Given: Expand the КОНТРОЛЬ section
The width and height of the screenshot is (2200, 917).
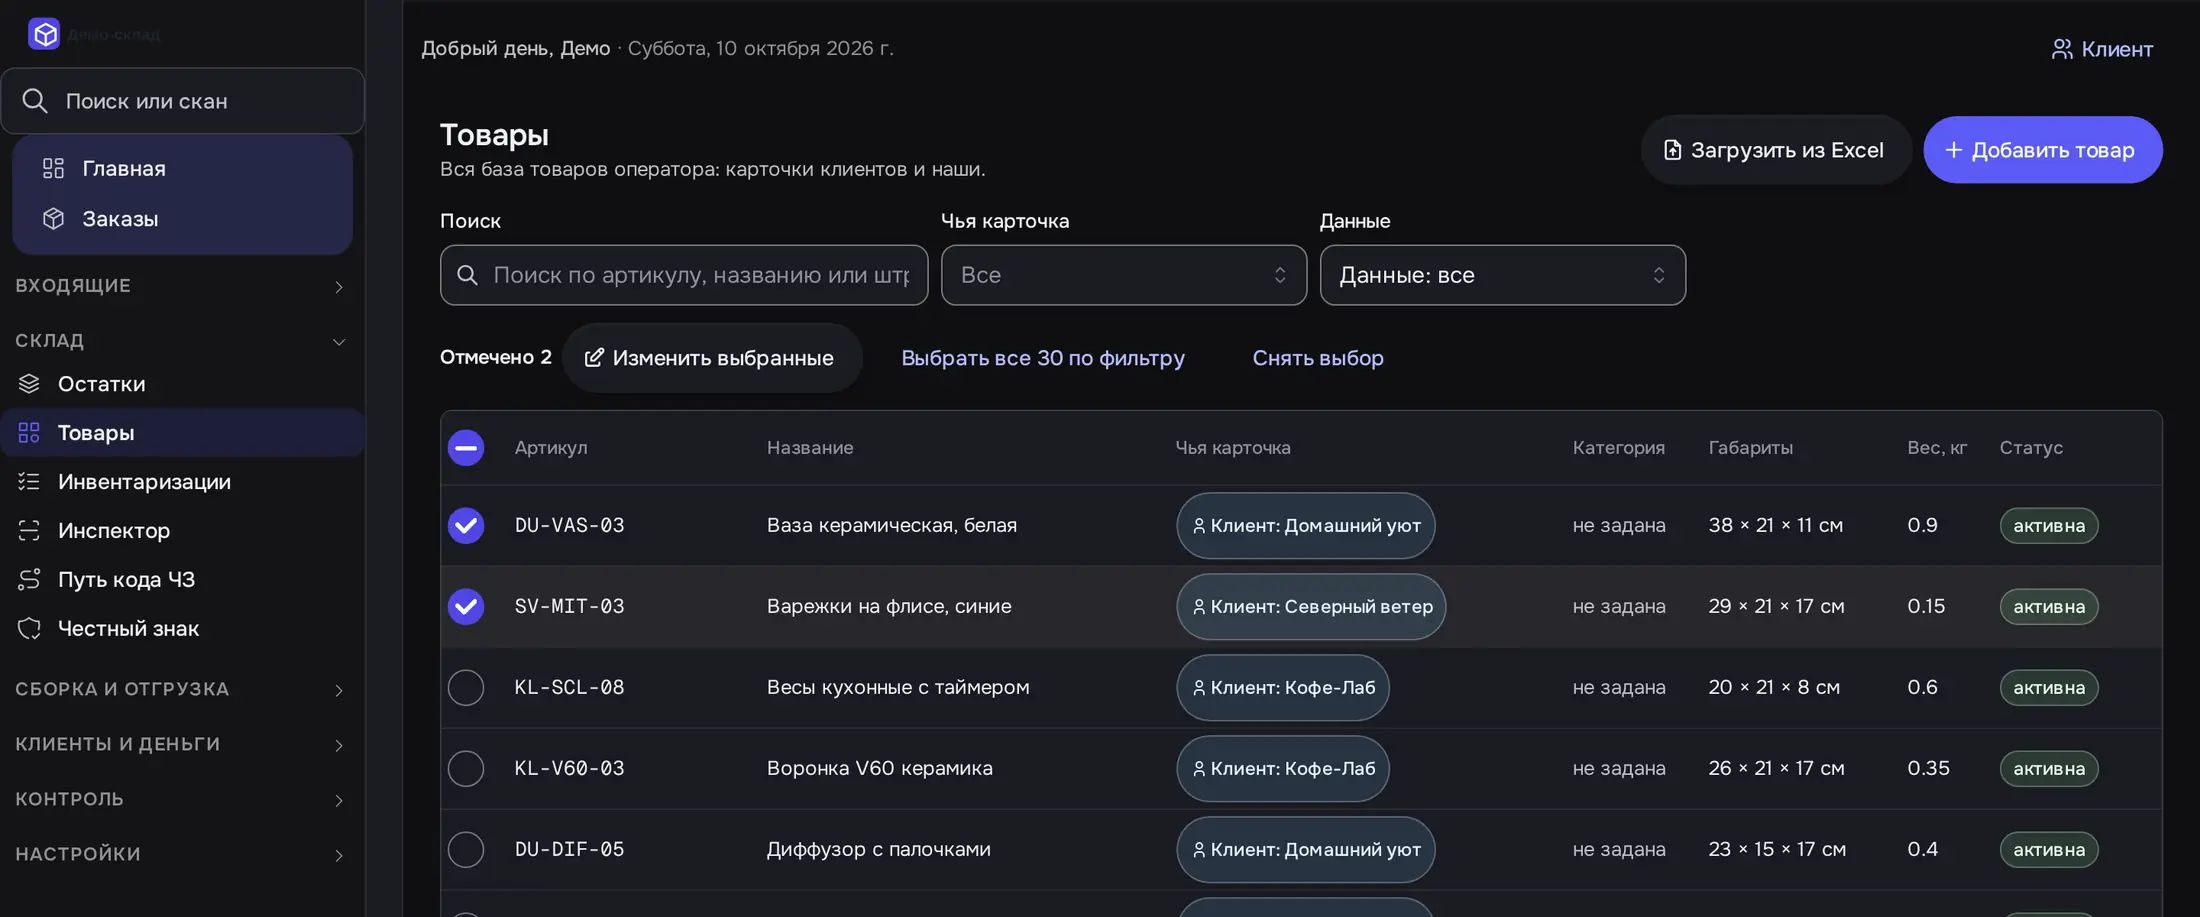Looking at the screenshot, I should [x=182, y=800].
